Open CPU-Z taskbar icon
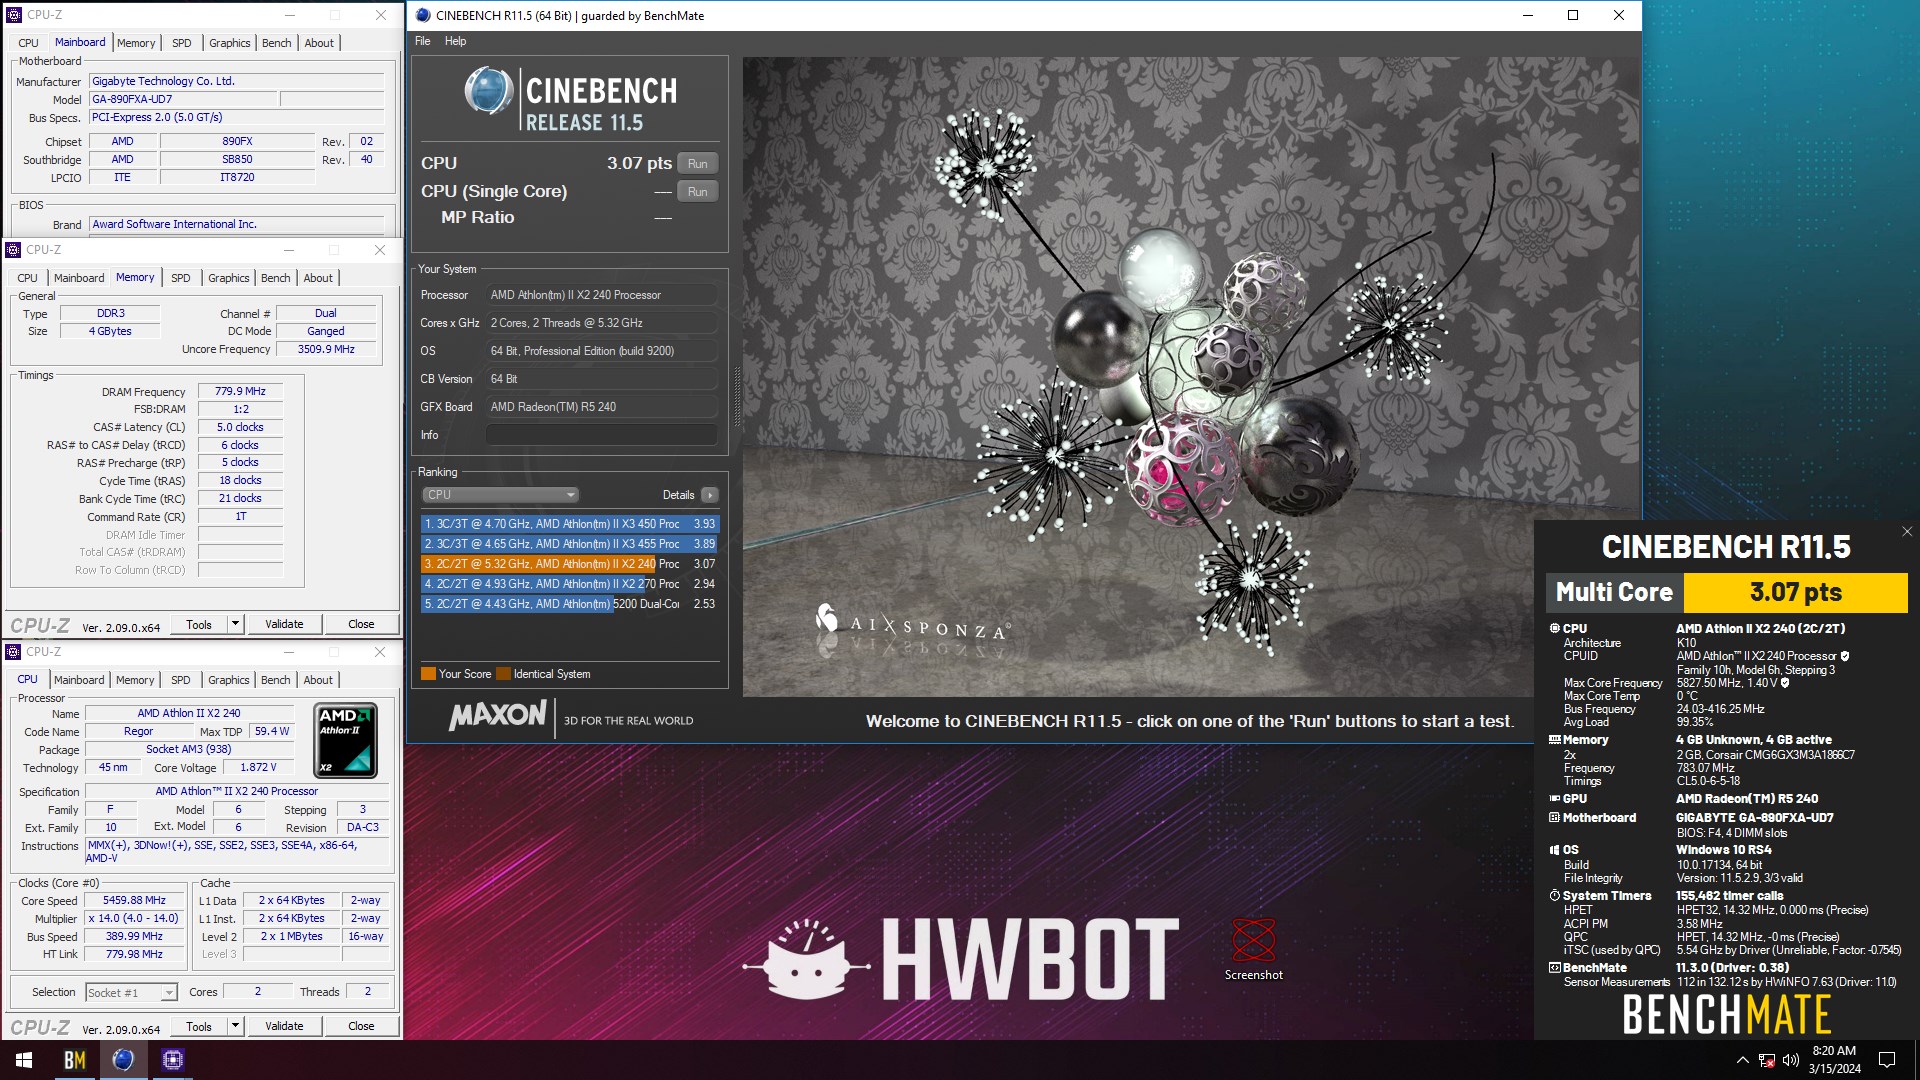Image resolution: width=1920 pixels, height=1080 pixels. (172, 1060)
